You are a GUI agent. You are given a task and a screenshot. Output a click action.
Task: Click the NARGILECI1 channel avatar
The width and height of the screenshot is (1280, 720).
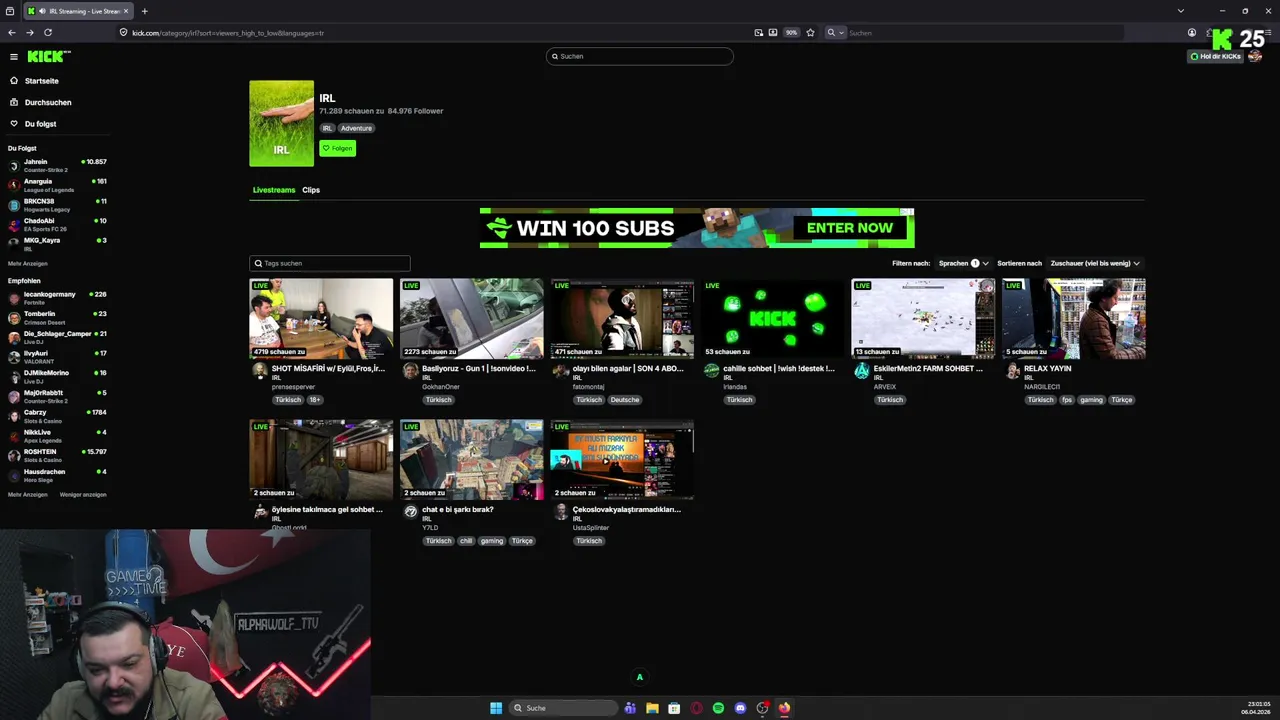pyautogui.click(x=1012, y=371)
